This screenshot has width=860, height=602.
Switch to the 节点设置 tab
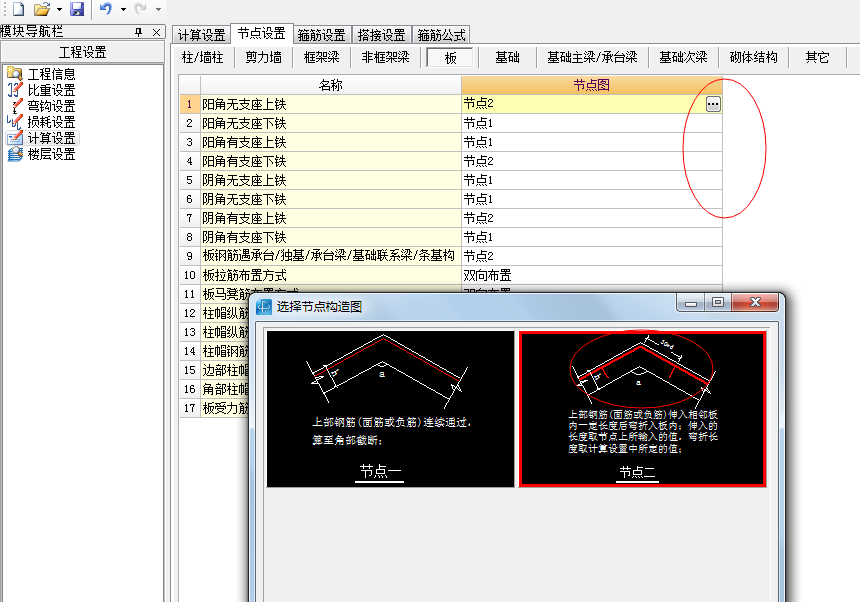pos(262,33)
